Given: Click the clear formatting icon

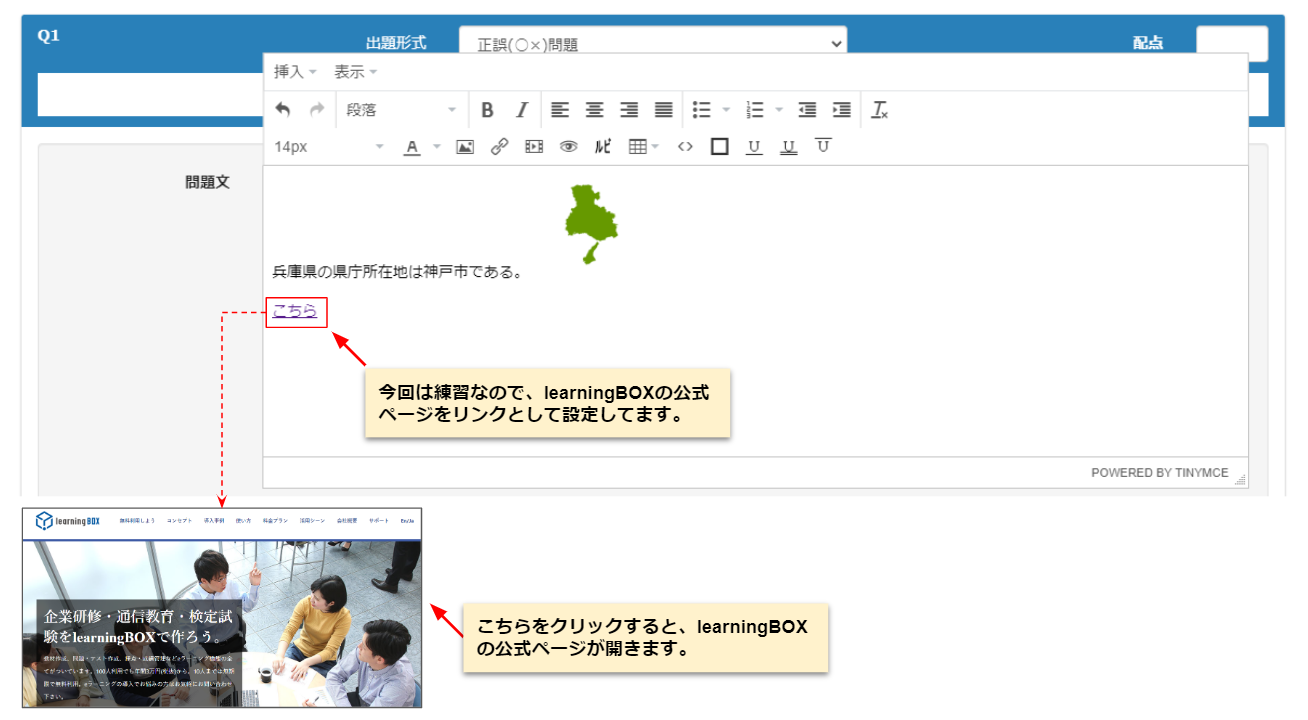Looking at the screenshot, I should point(879,110).
